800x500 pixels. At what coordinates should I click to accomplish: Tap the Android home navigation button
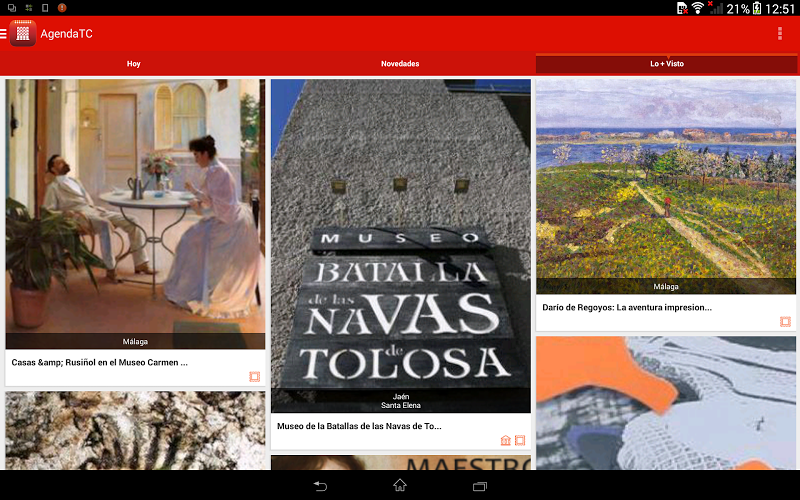click(400, 485)
